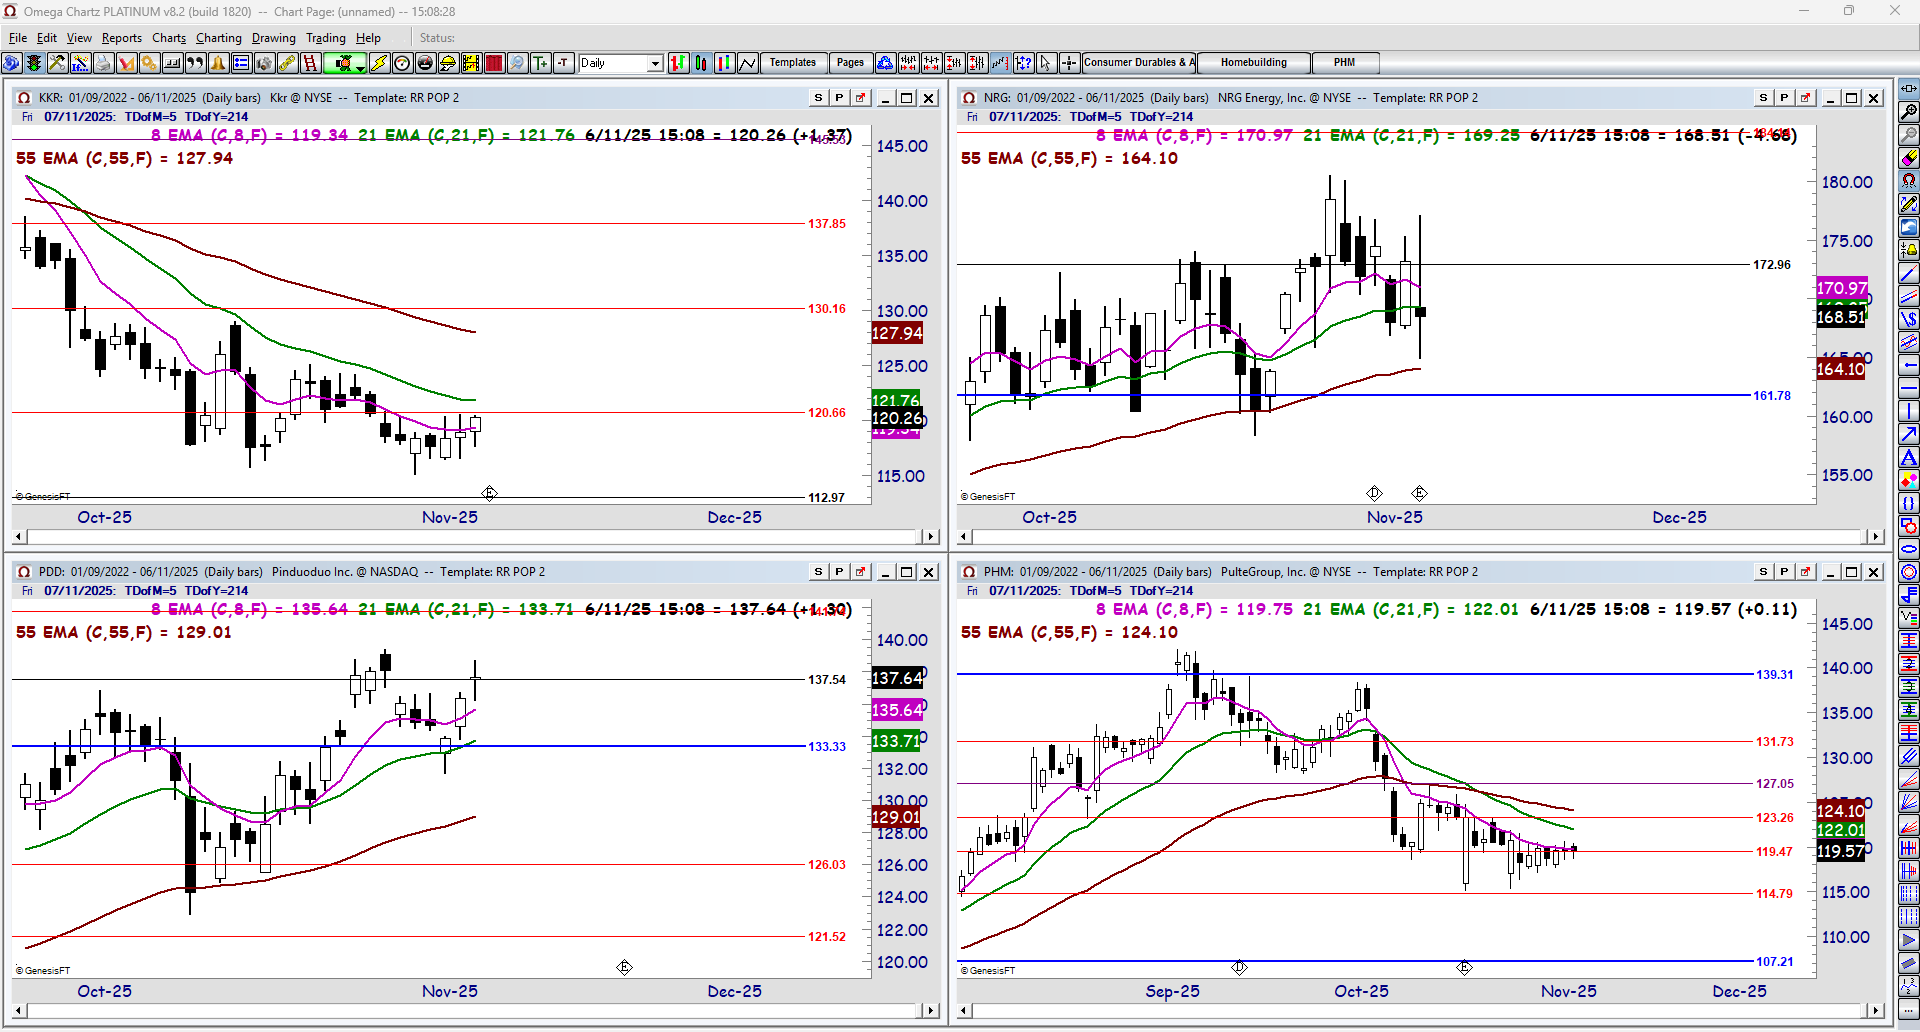
Task: Click the yellow lightning bolt icon
Action: coord(379,63)
